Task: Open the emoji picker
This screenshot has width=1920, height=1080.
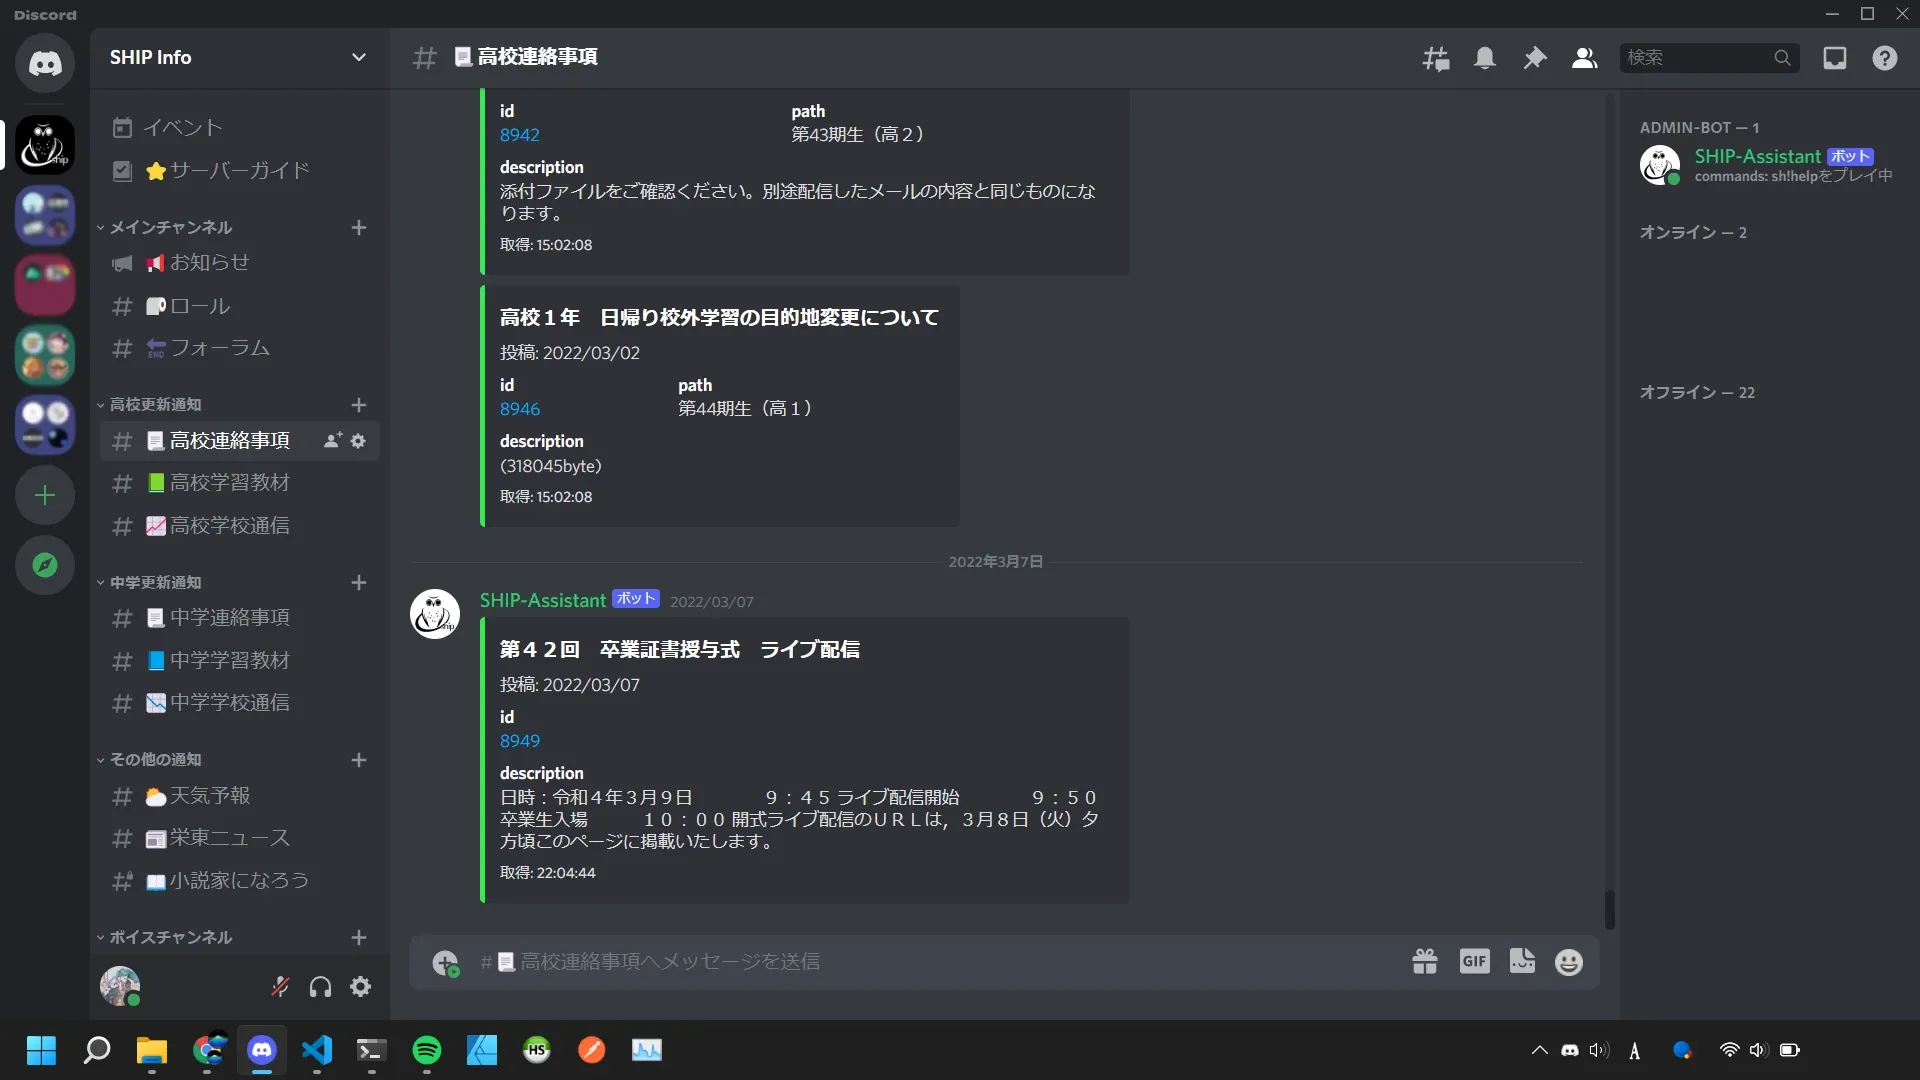Action: (1569, 961)
